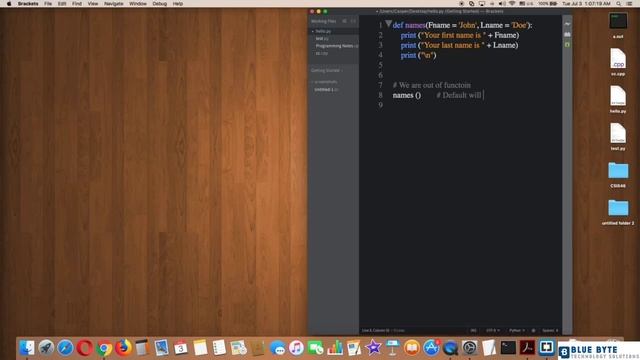The image size is (640, 360).
Task: Click the split view icon in sidebar
Action: (353, 21)
